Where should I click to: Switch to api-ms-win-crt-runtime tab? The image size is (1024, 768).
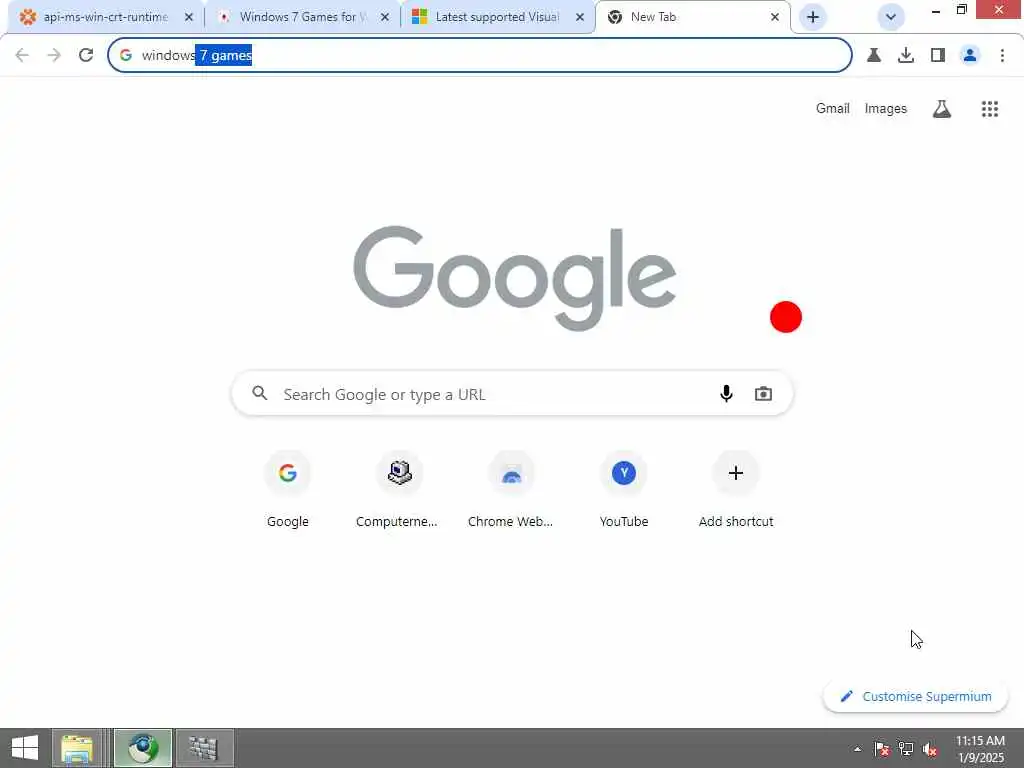point(104,17)
